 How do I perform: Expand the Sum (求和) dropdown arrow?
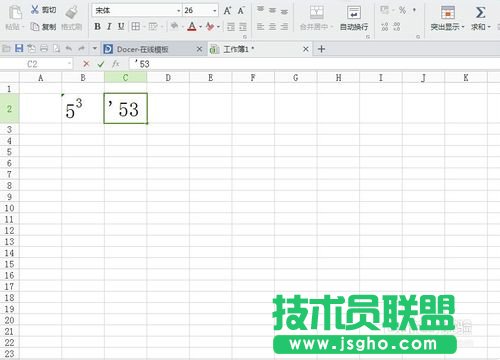pyautogui.click(x=489, y=27)
